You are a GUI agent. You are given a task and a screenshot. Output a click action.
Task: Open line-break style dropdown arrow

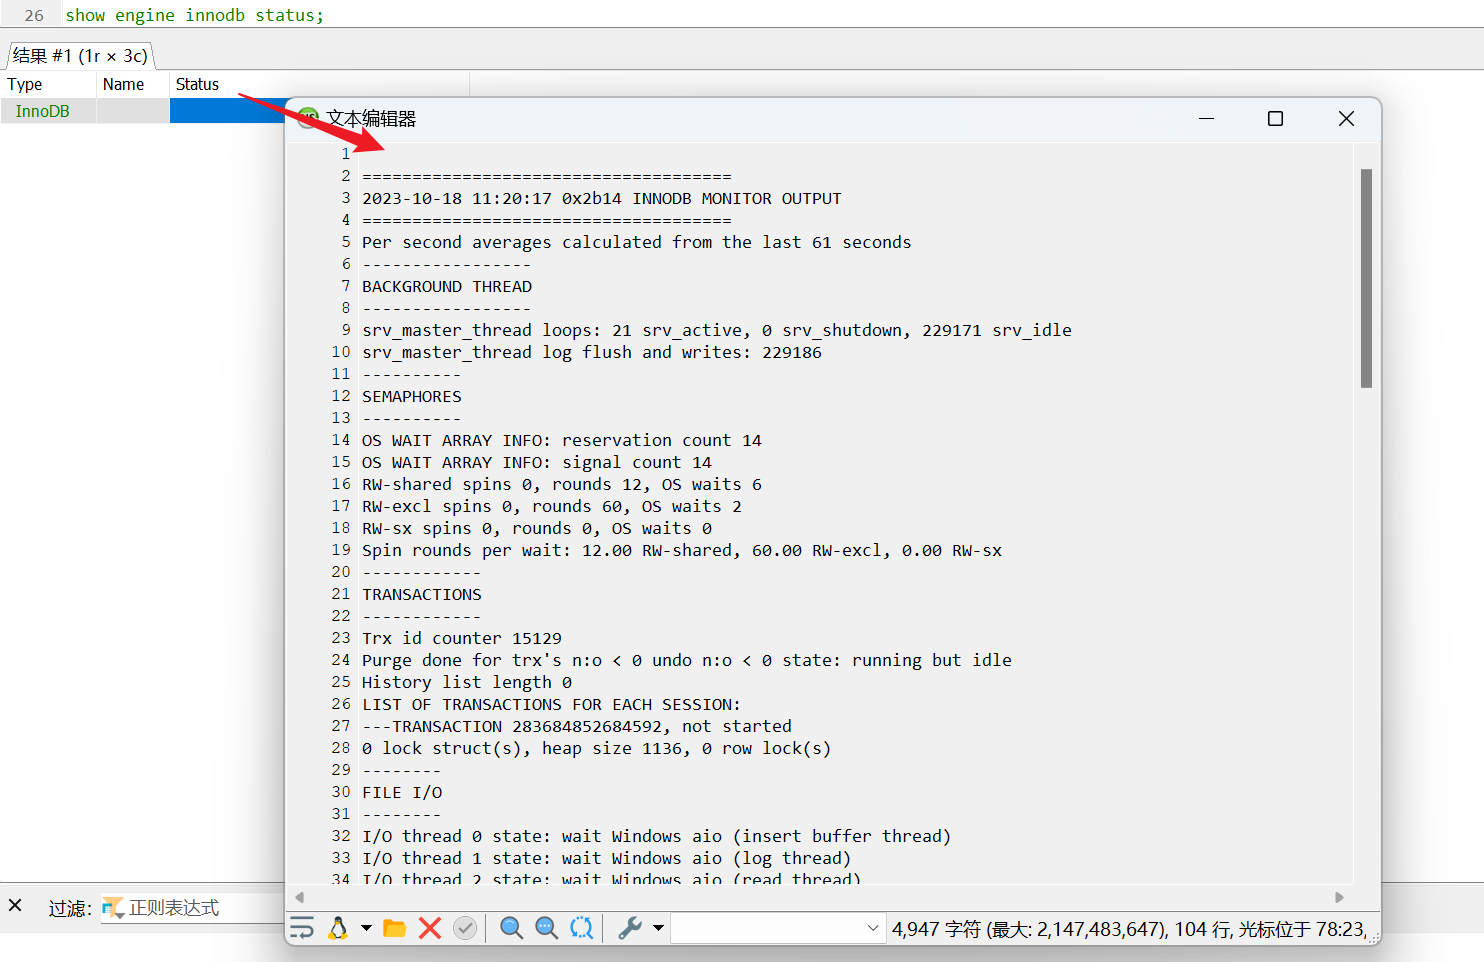pyautogui.click(x=366, y=928)
